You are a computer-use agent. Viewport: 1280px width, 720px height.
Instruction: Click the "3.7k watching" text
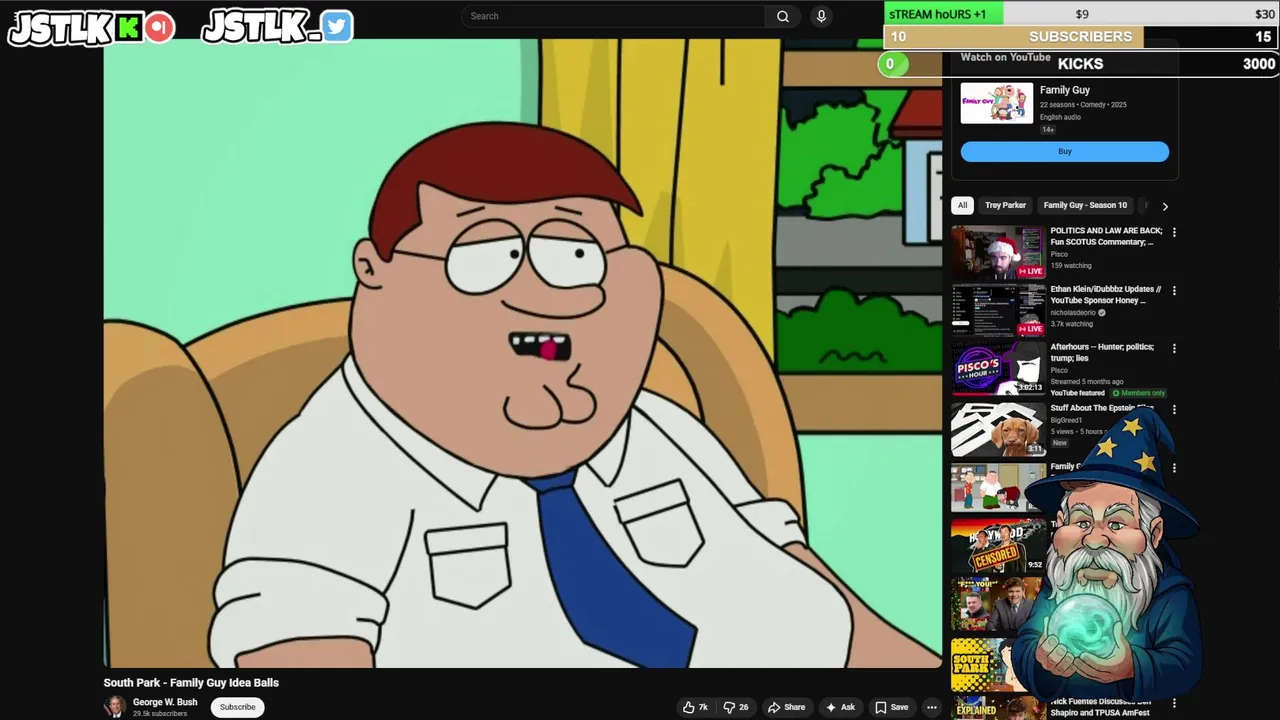(1072, 324)
